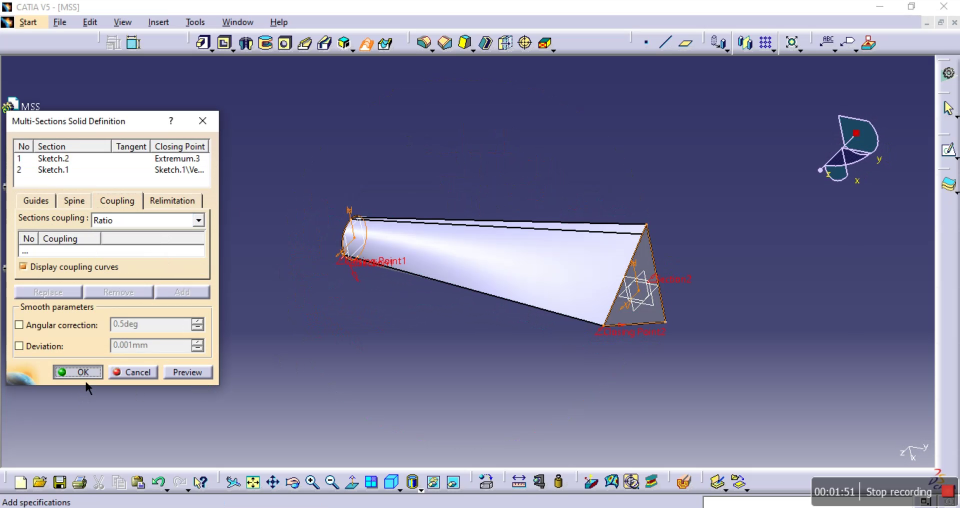Open the File menu
The height and width of the screenshot is (508, 960).
tap(59, 22)
